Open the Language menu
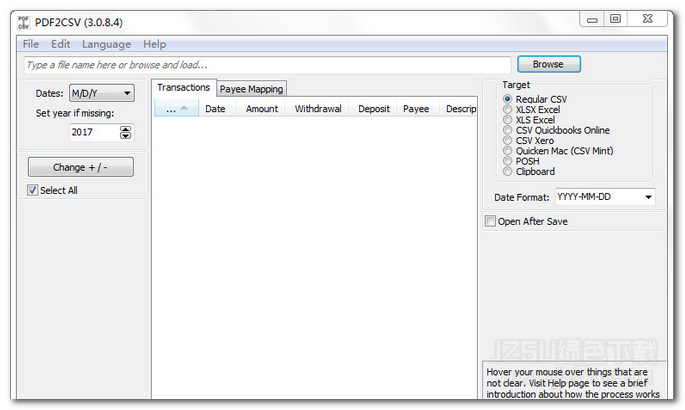The height and width of the screenshot is (410, 685). click(107, 44)
